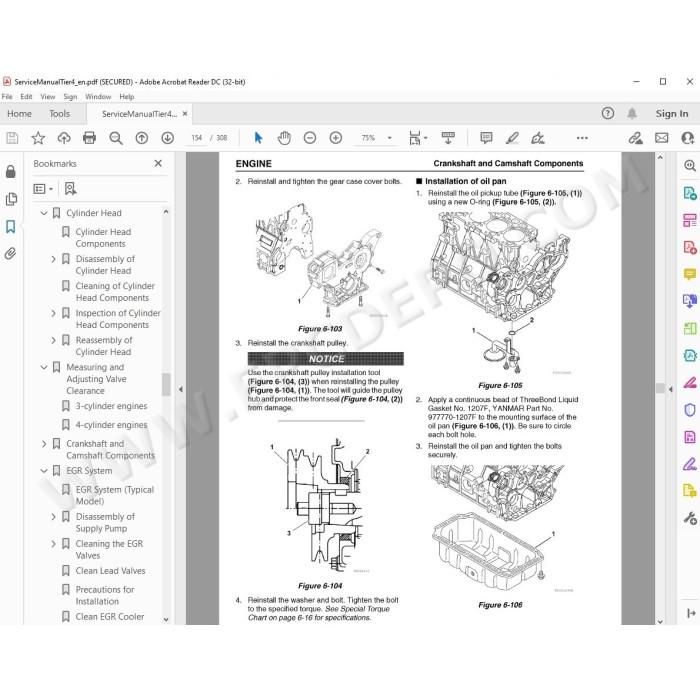
Task: Open the find text magnifier tool
Action: (x=116, y=138)
